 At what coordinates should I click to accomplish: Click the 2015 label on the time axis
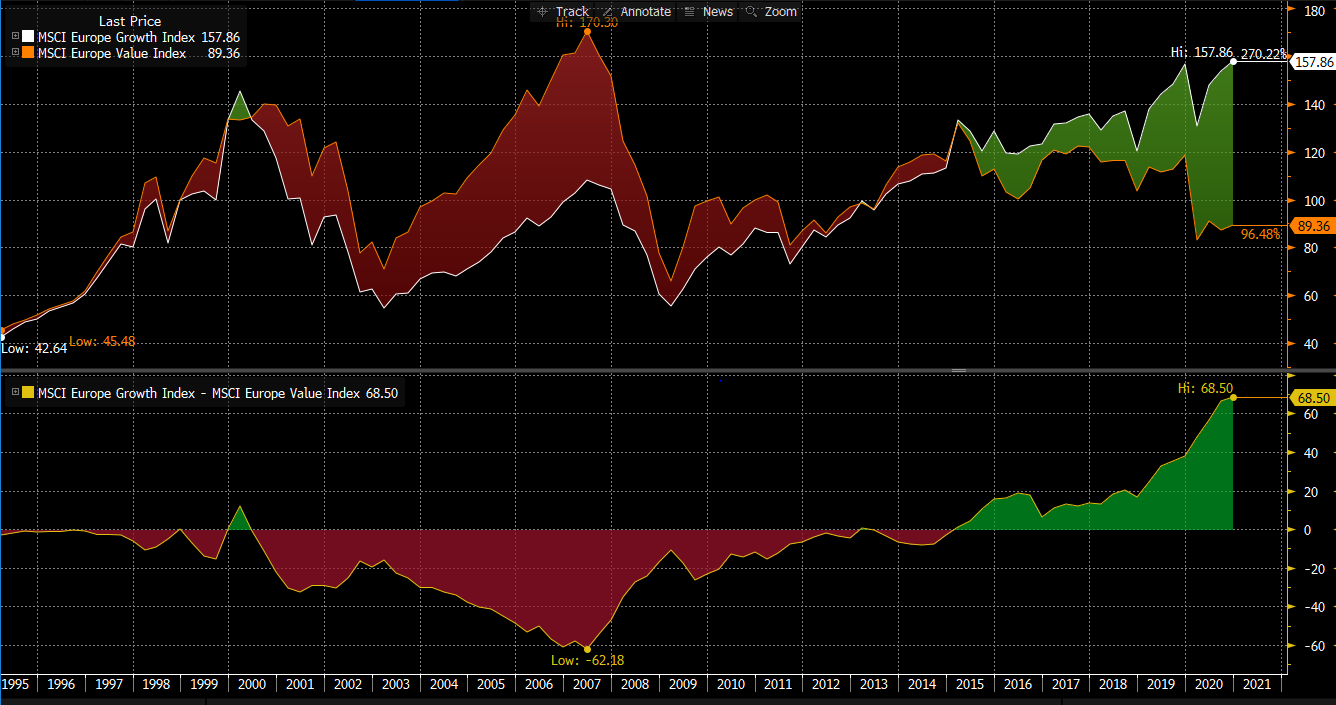(969, 684)
